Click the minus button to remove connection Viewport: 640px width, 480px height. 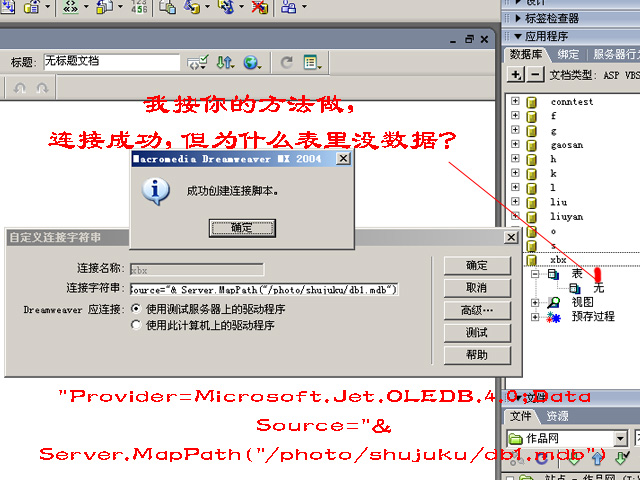pos(536,75)
